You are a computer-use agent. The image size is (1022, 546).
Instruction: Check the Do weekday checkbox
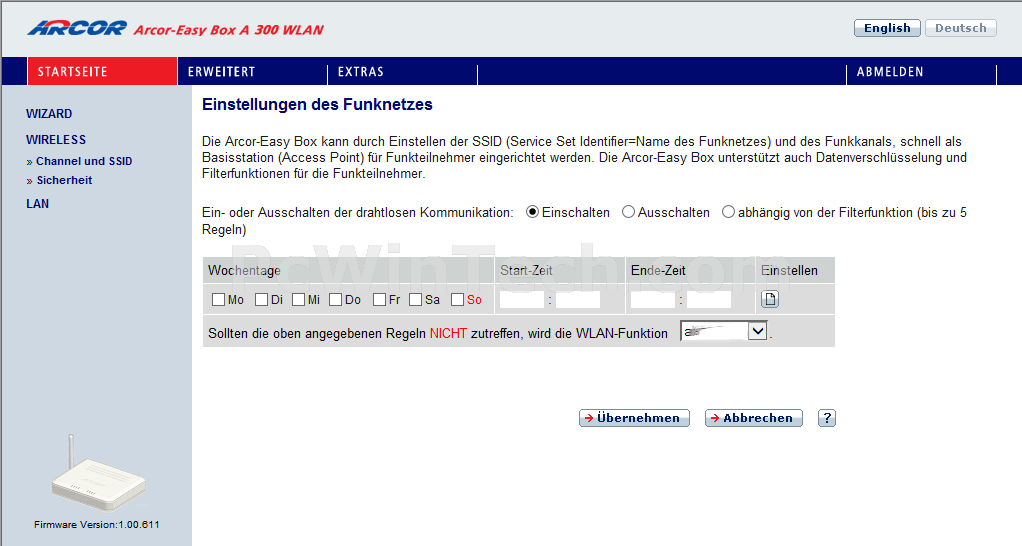pyautogui.click(x=336, y=300)
